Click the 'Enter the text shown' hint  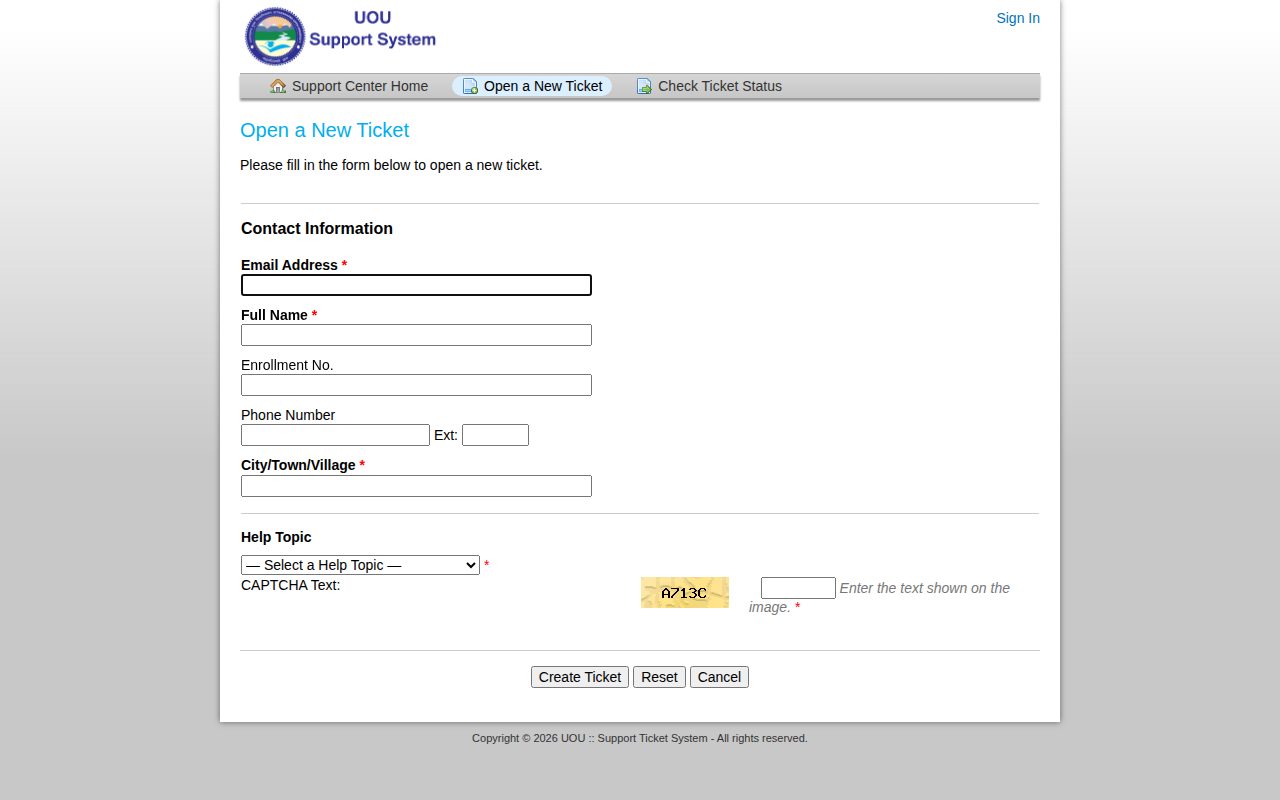point(880,597)
